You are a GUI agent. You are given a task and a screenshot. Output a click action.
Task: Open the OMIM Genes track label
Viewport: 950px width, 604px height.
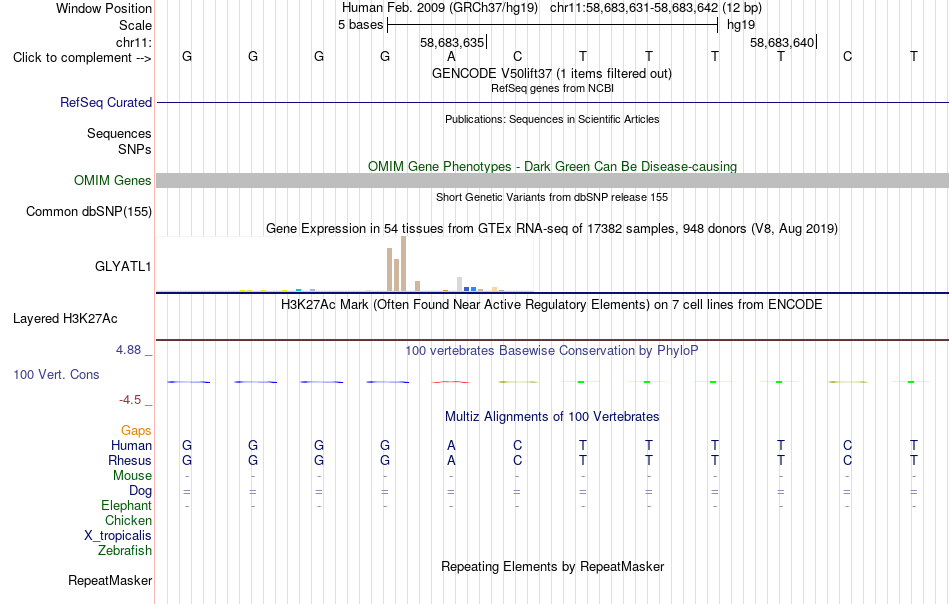point(112,181)
